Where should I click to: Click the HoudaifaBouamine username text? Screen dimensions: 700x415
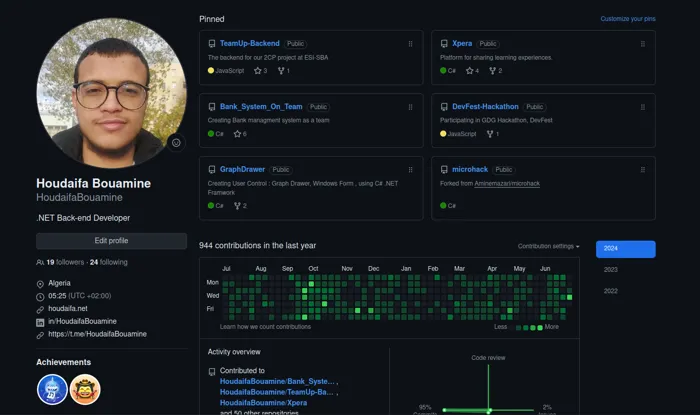click(79, 198)
